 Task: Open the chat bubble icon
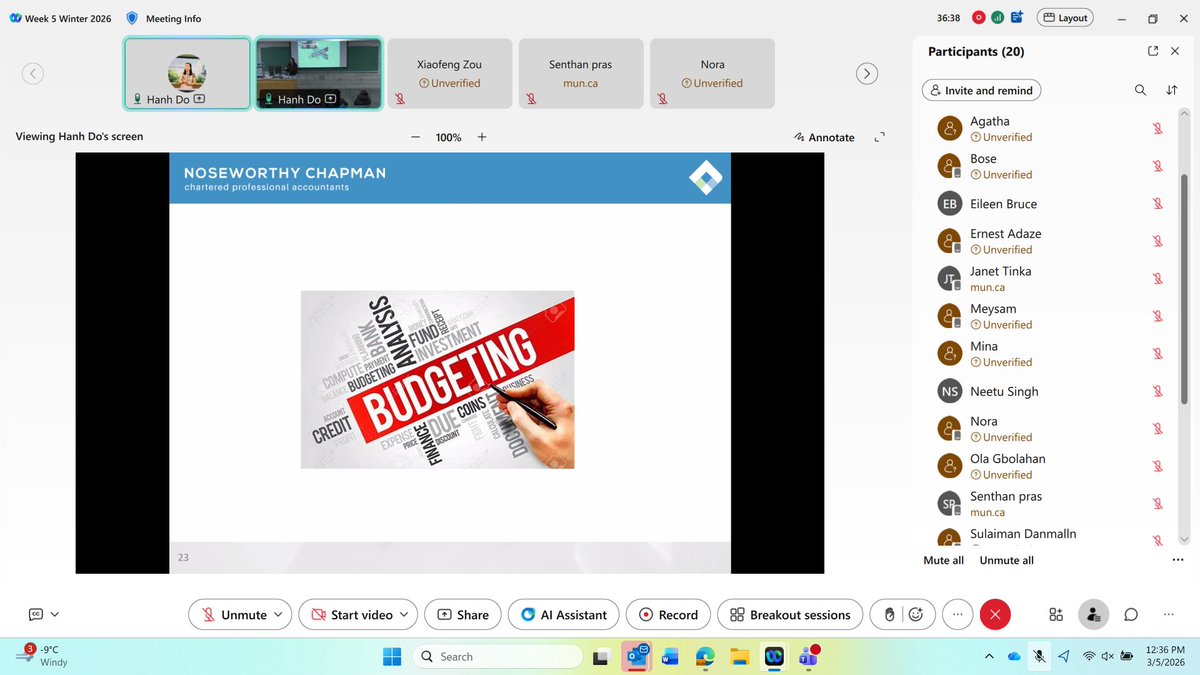click(1131, 615)
